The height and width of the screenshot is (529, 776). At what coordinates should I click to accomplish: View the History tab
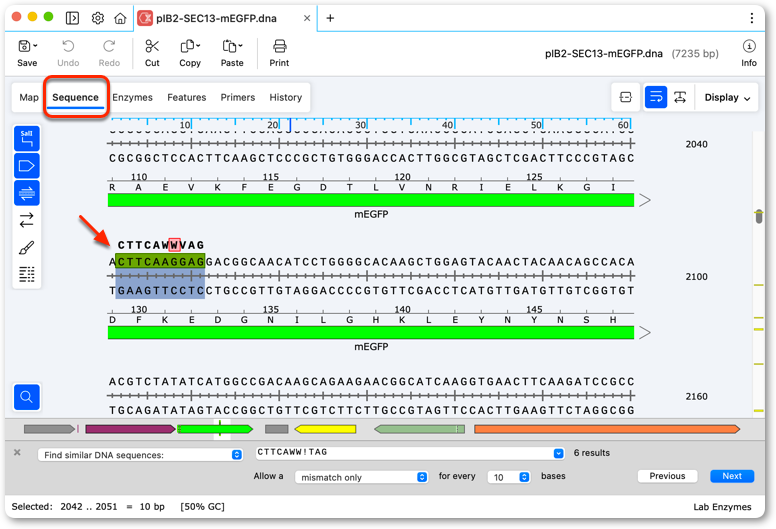286,97
